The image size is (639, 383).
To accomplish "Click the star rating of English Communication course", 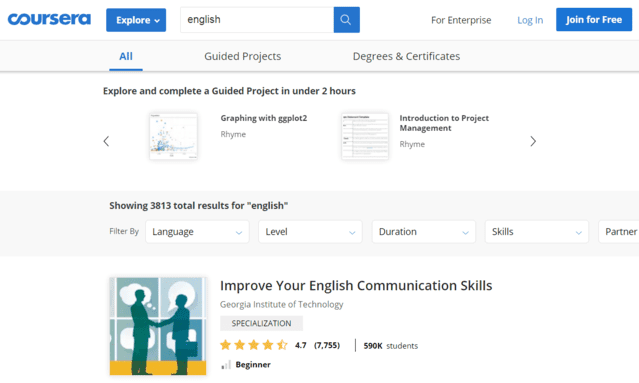I will click(254, 345).
